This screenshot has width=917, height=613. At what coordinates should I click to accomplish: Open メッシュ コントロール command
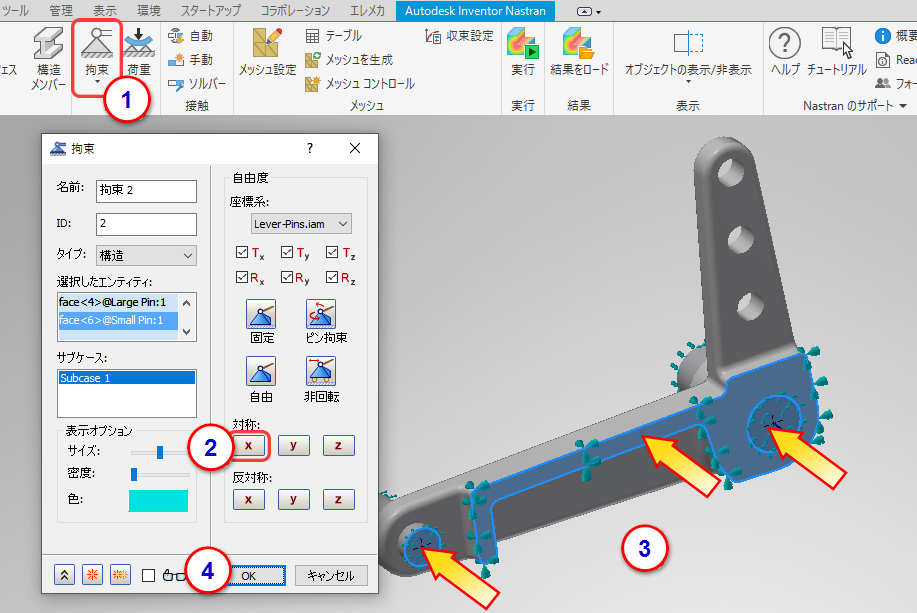coord(360,84)
